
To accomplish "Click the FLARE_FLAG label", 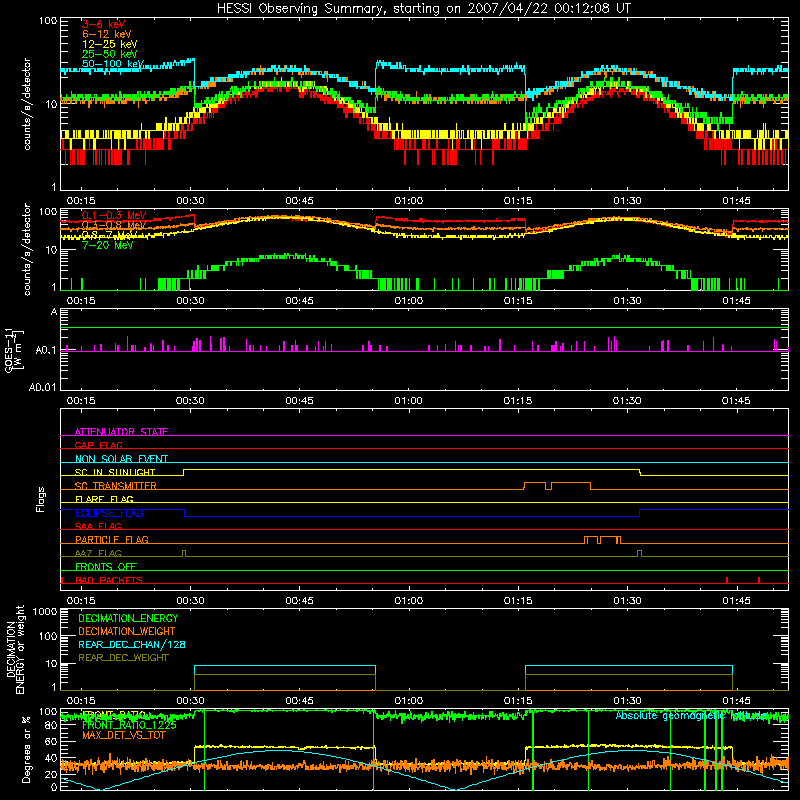I will [104, 499].
